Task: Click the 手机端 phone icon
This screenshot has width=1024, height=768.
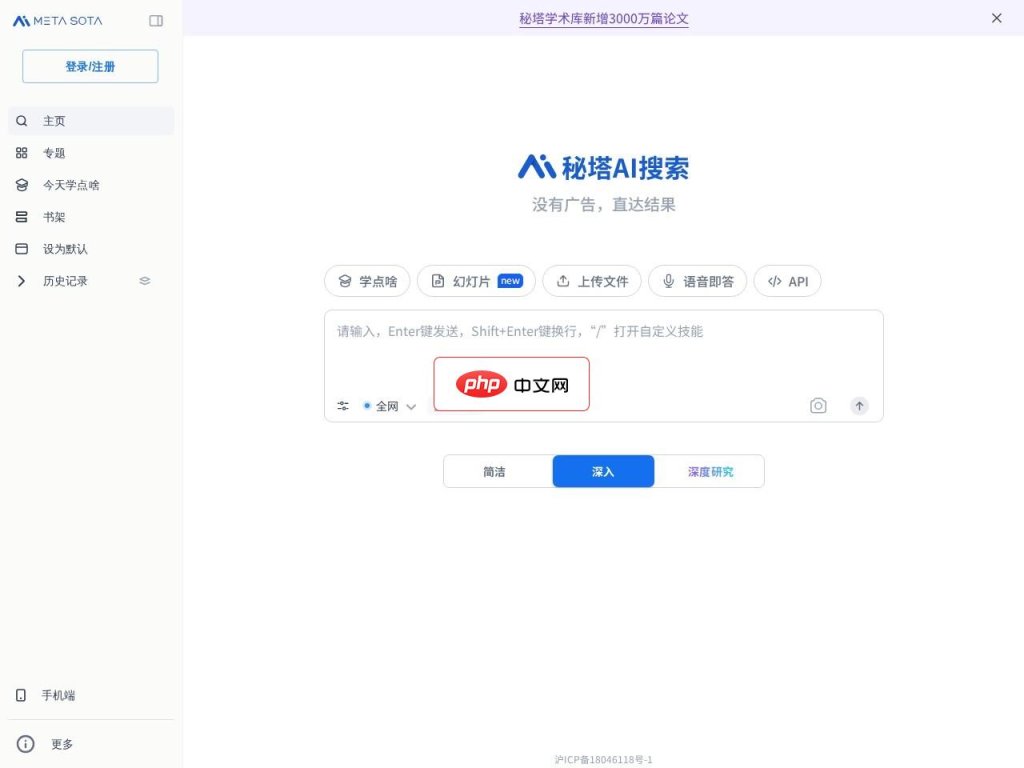Action: coord(21,695)
